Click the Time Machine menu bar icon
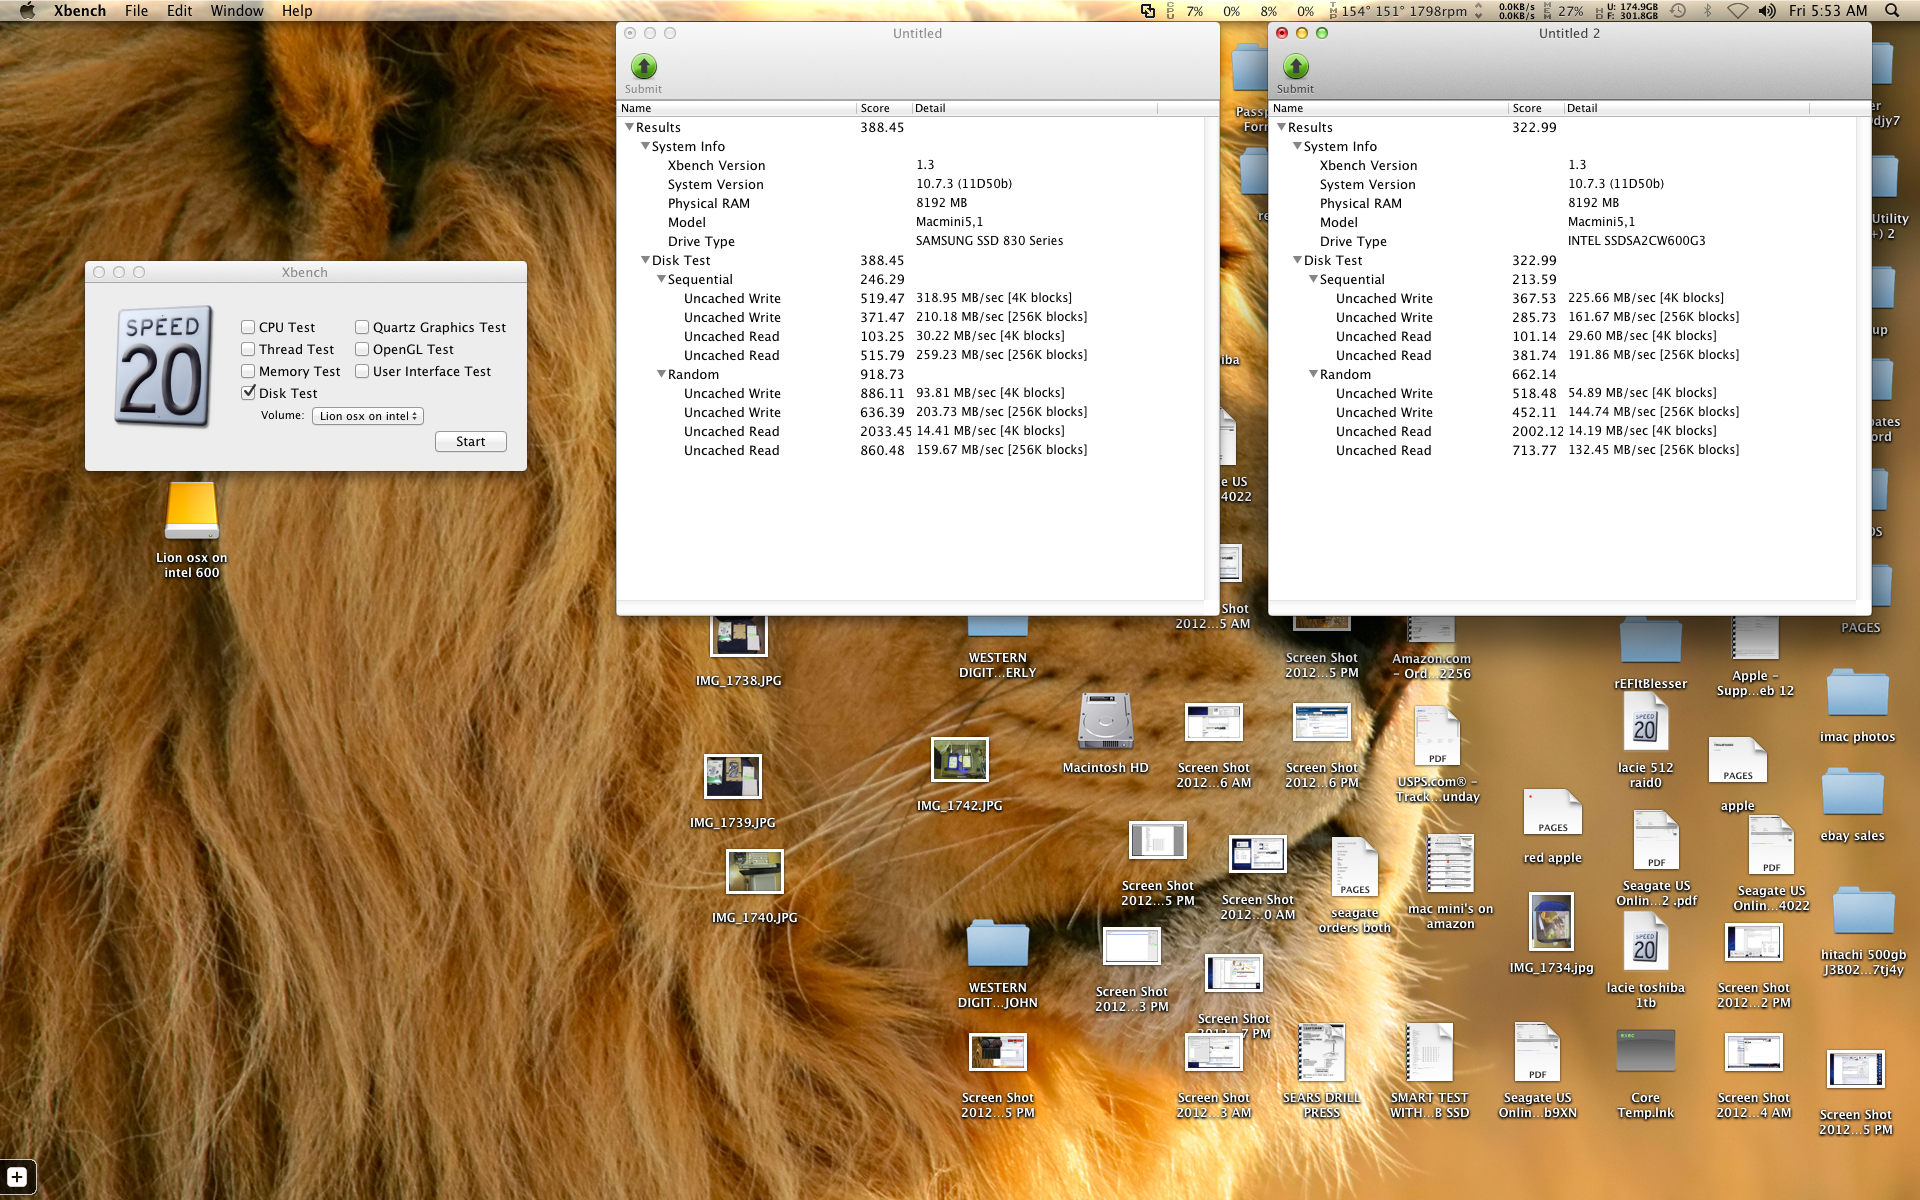1920x1200 pixels. (x=1678, y=11)
